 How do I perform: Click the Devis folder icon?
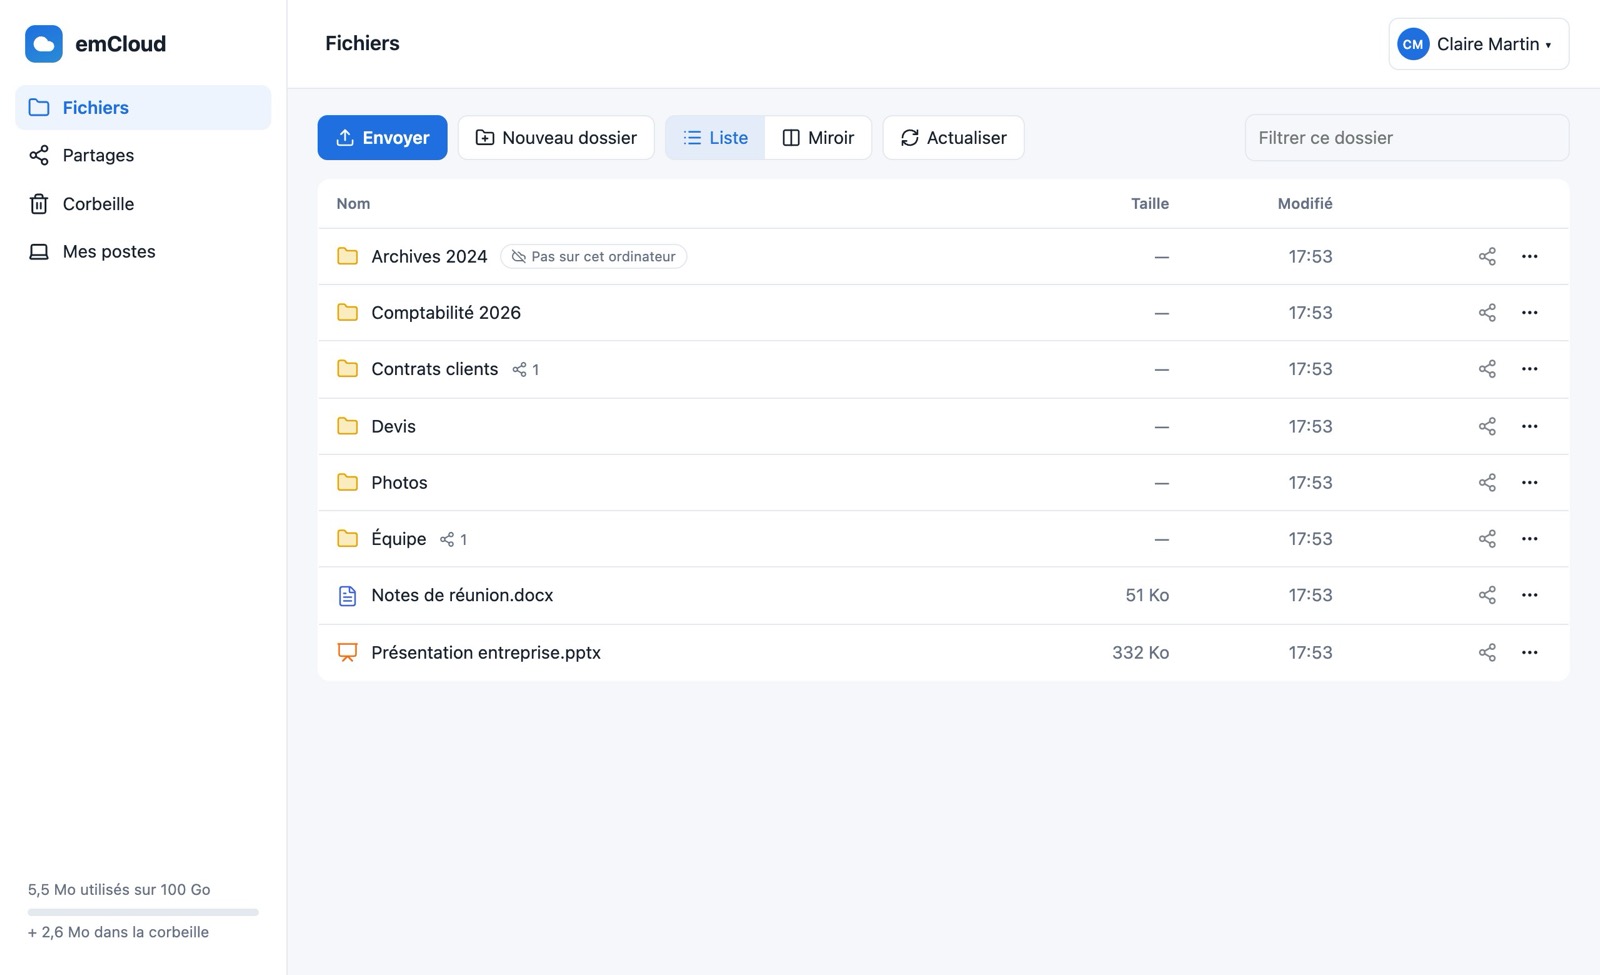click(x=347, y=426)
